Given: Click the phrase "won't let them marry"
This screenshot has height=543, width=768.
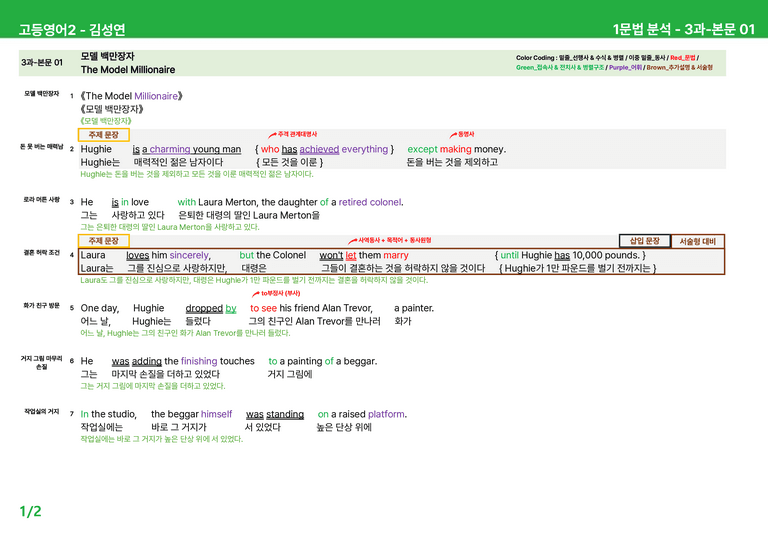Looking at the screenshot, I should pos(364,255).
